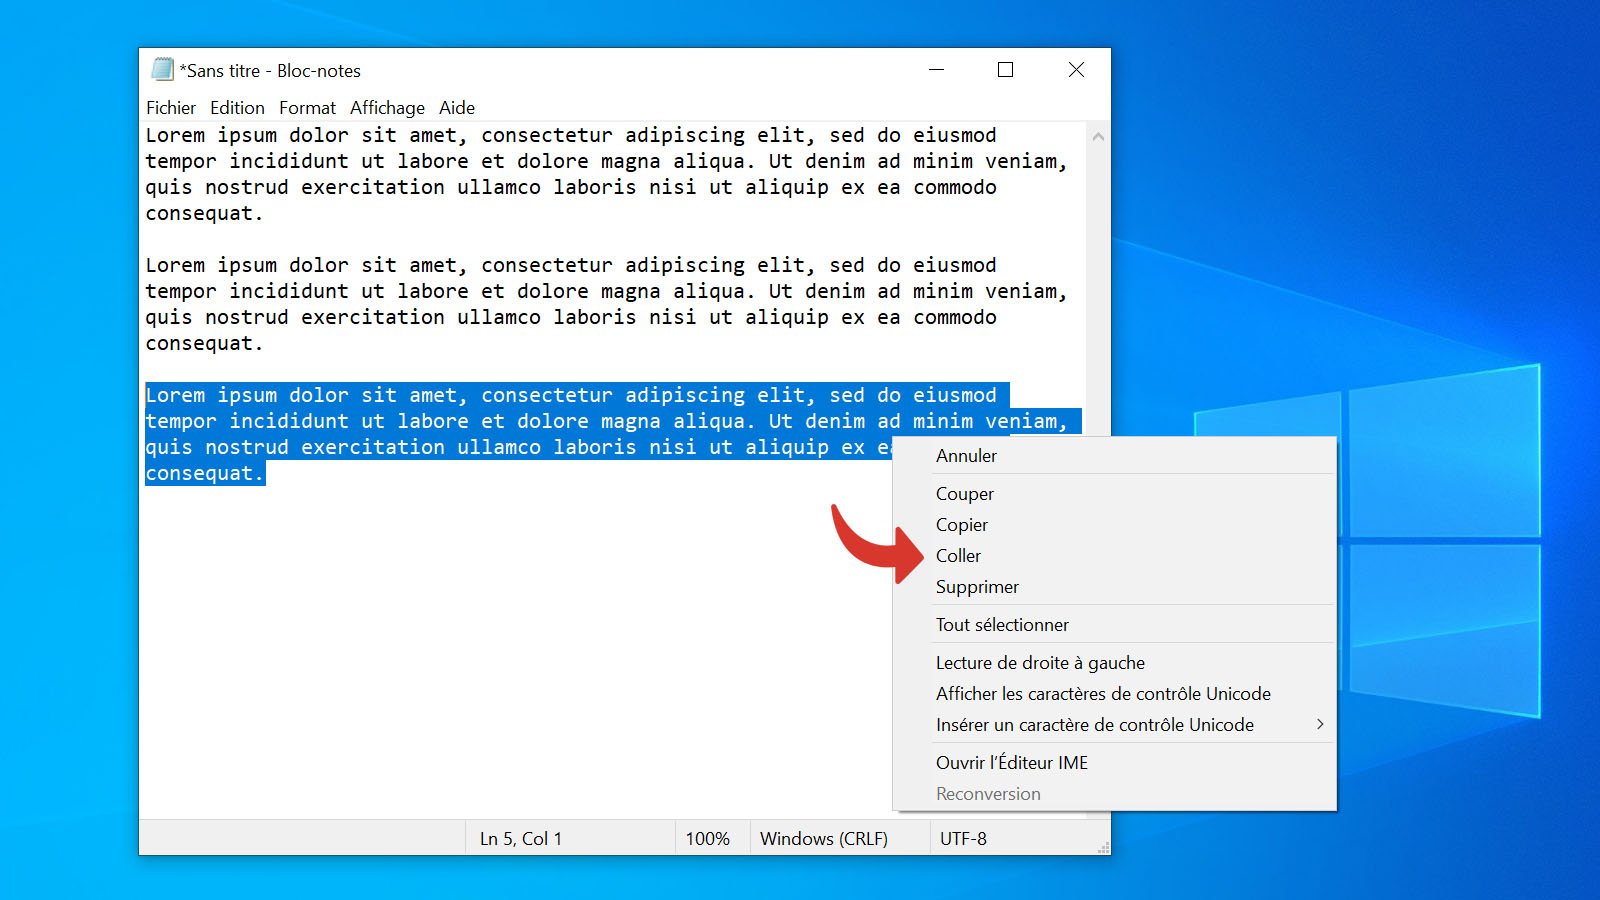Click the scrollbar up arrow
This screenshot has height=900, width=1600.
pos(1098,136)
